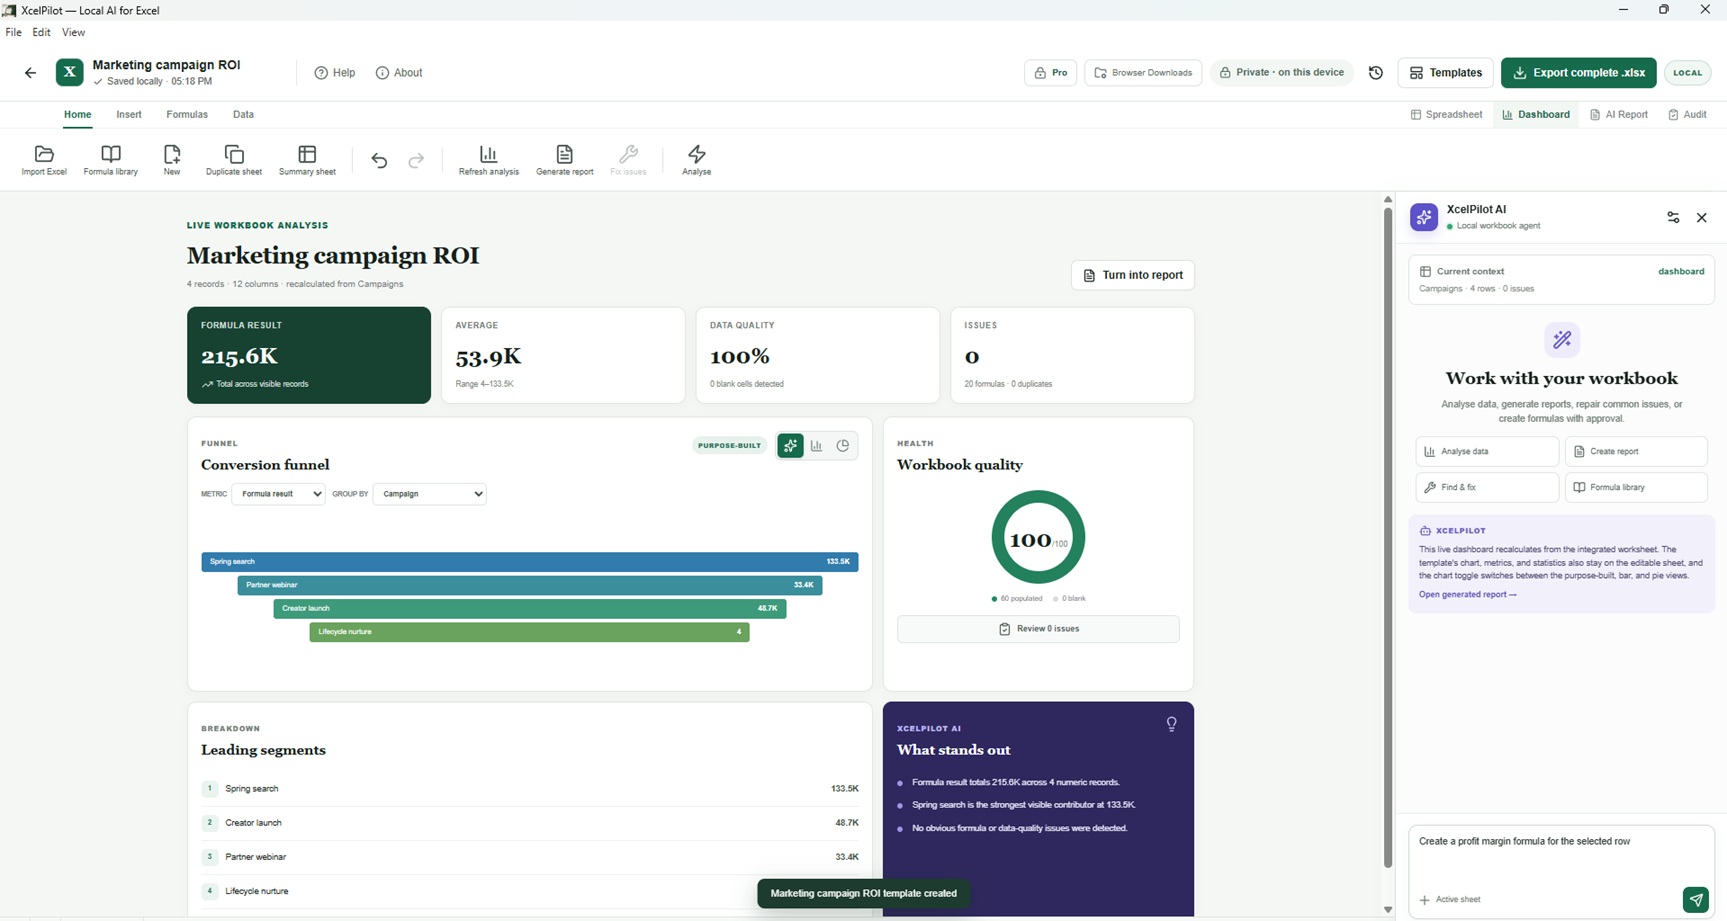Click the Private on this device badge
1727x921 pixels.
pyautogui.click(x=1282, y=73)
